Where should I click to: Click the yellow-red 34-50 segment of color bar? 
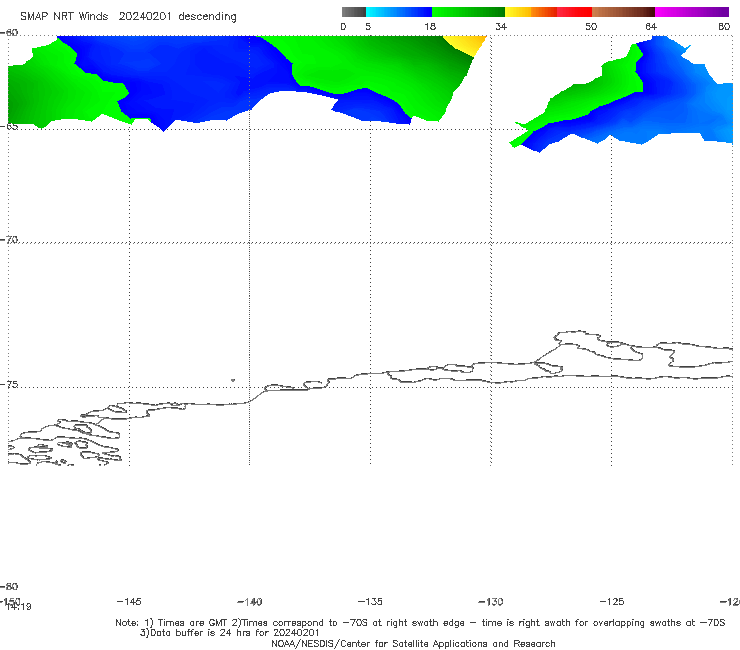548,12
